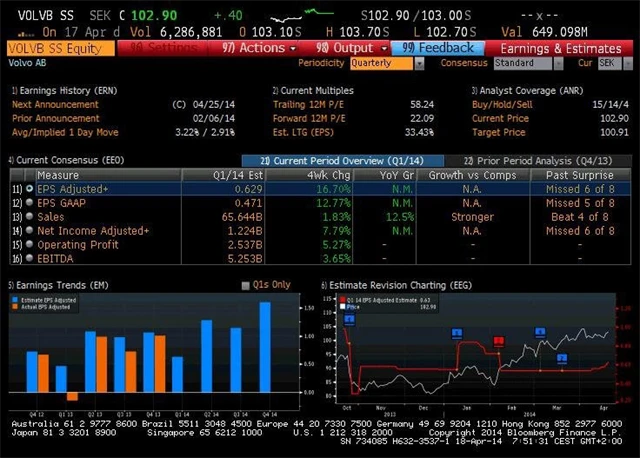
Task: Open the Currency SEK dropdown arrow
Action: pos(628,64)
